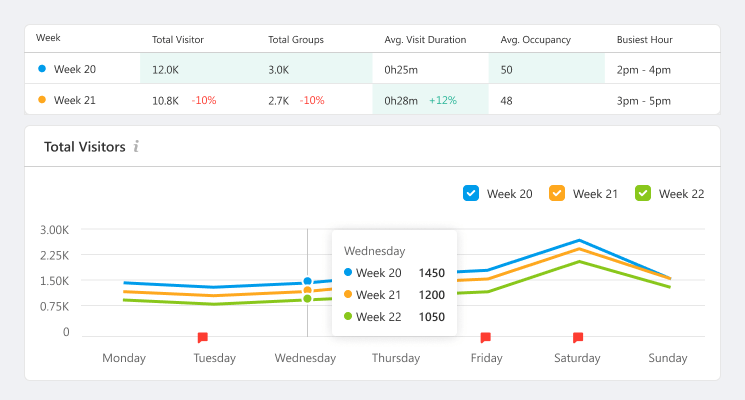
Task: Select the orange Week 21 data point on Wednesday
Action: pos(307,291)
